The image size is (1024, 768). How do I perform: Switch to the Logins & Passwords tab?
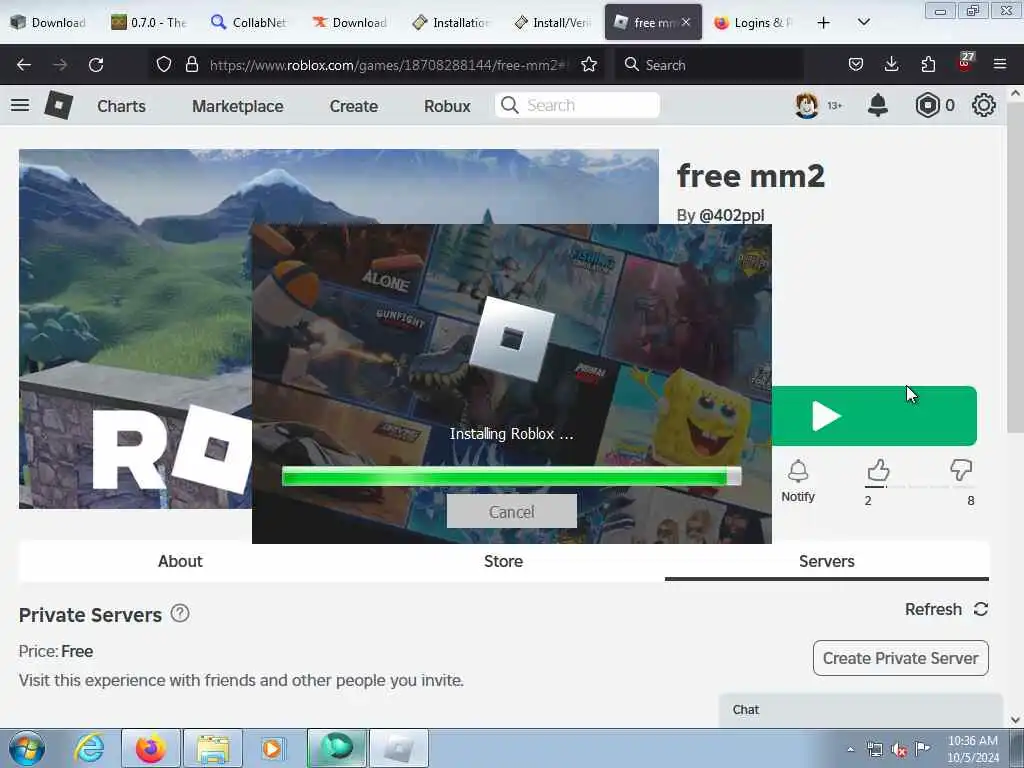pos(753,22)
